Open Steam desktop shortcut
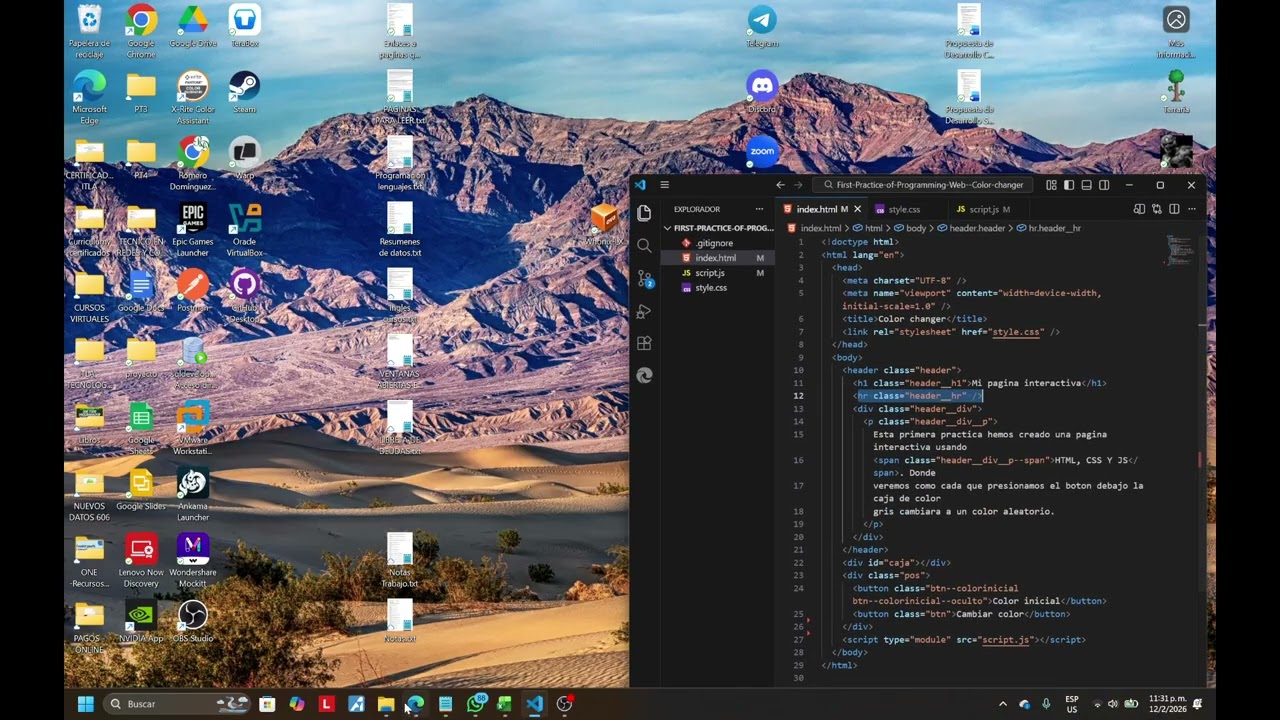The image size is (1280, 720). (x=245, y=92)
